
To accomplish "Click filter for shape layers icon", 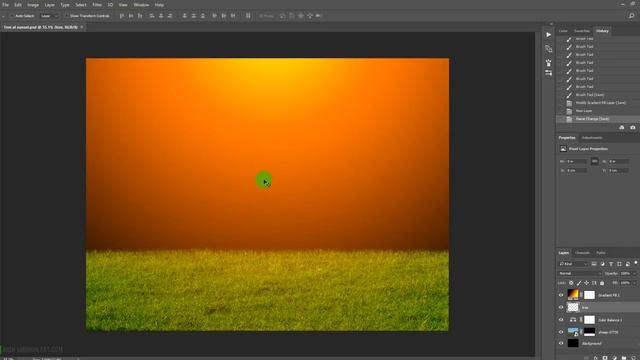I will (619, 264).
